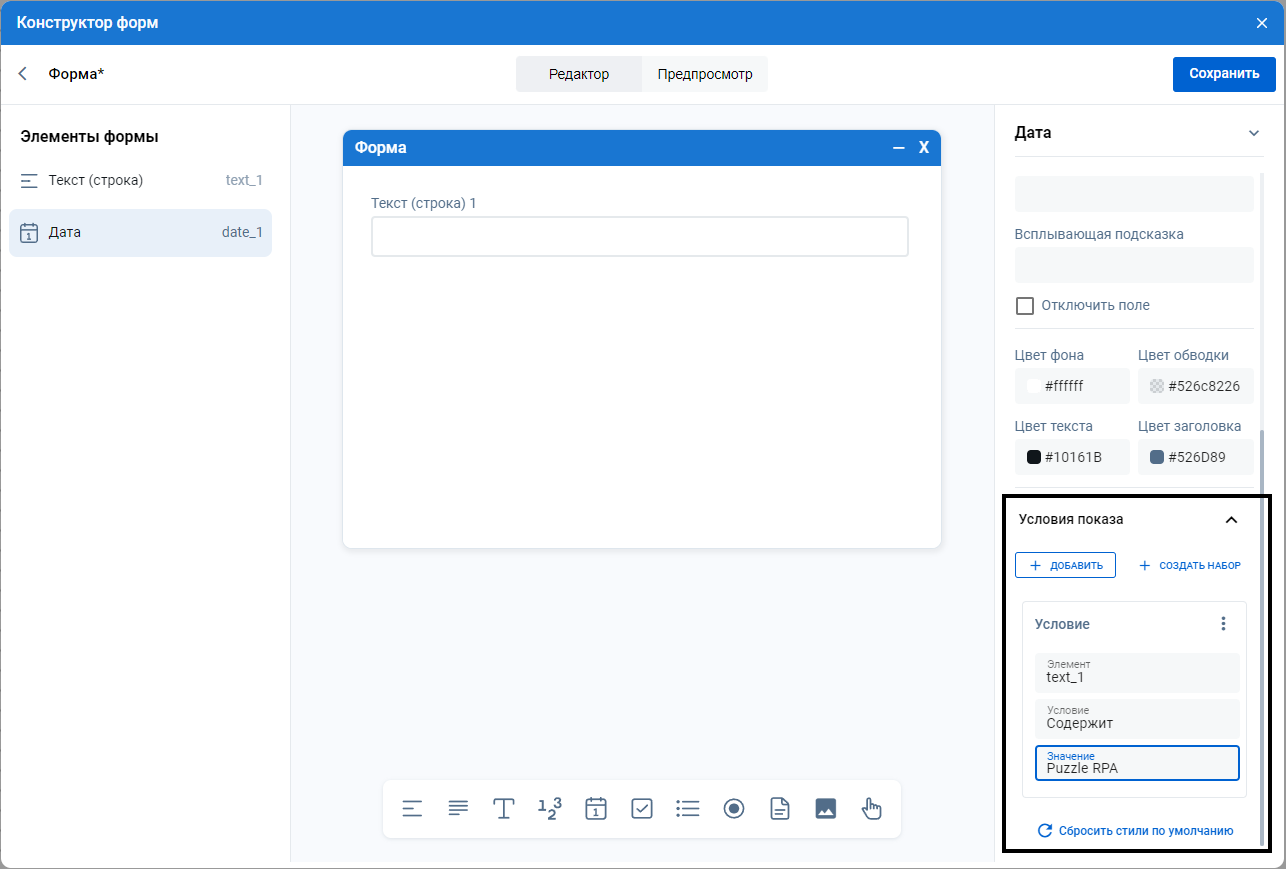The height and width of the screenshot is (869, 1286).
Task: Switch to the Редактор tab
Action: pos(579,74)
